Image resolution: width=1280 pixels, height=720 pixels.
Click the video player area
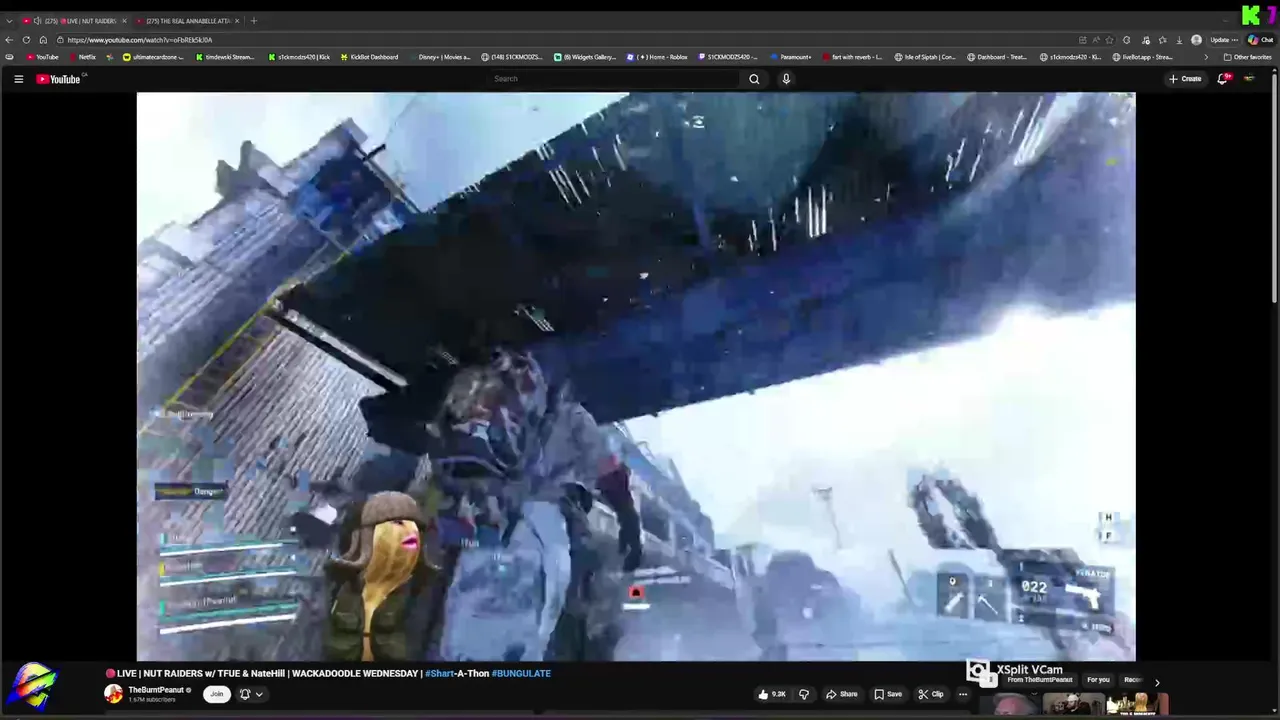tap(636, 376)
